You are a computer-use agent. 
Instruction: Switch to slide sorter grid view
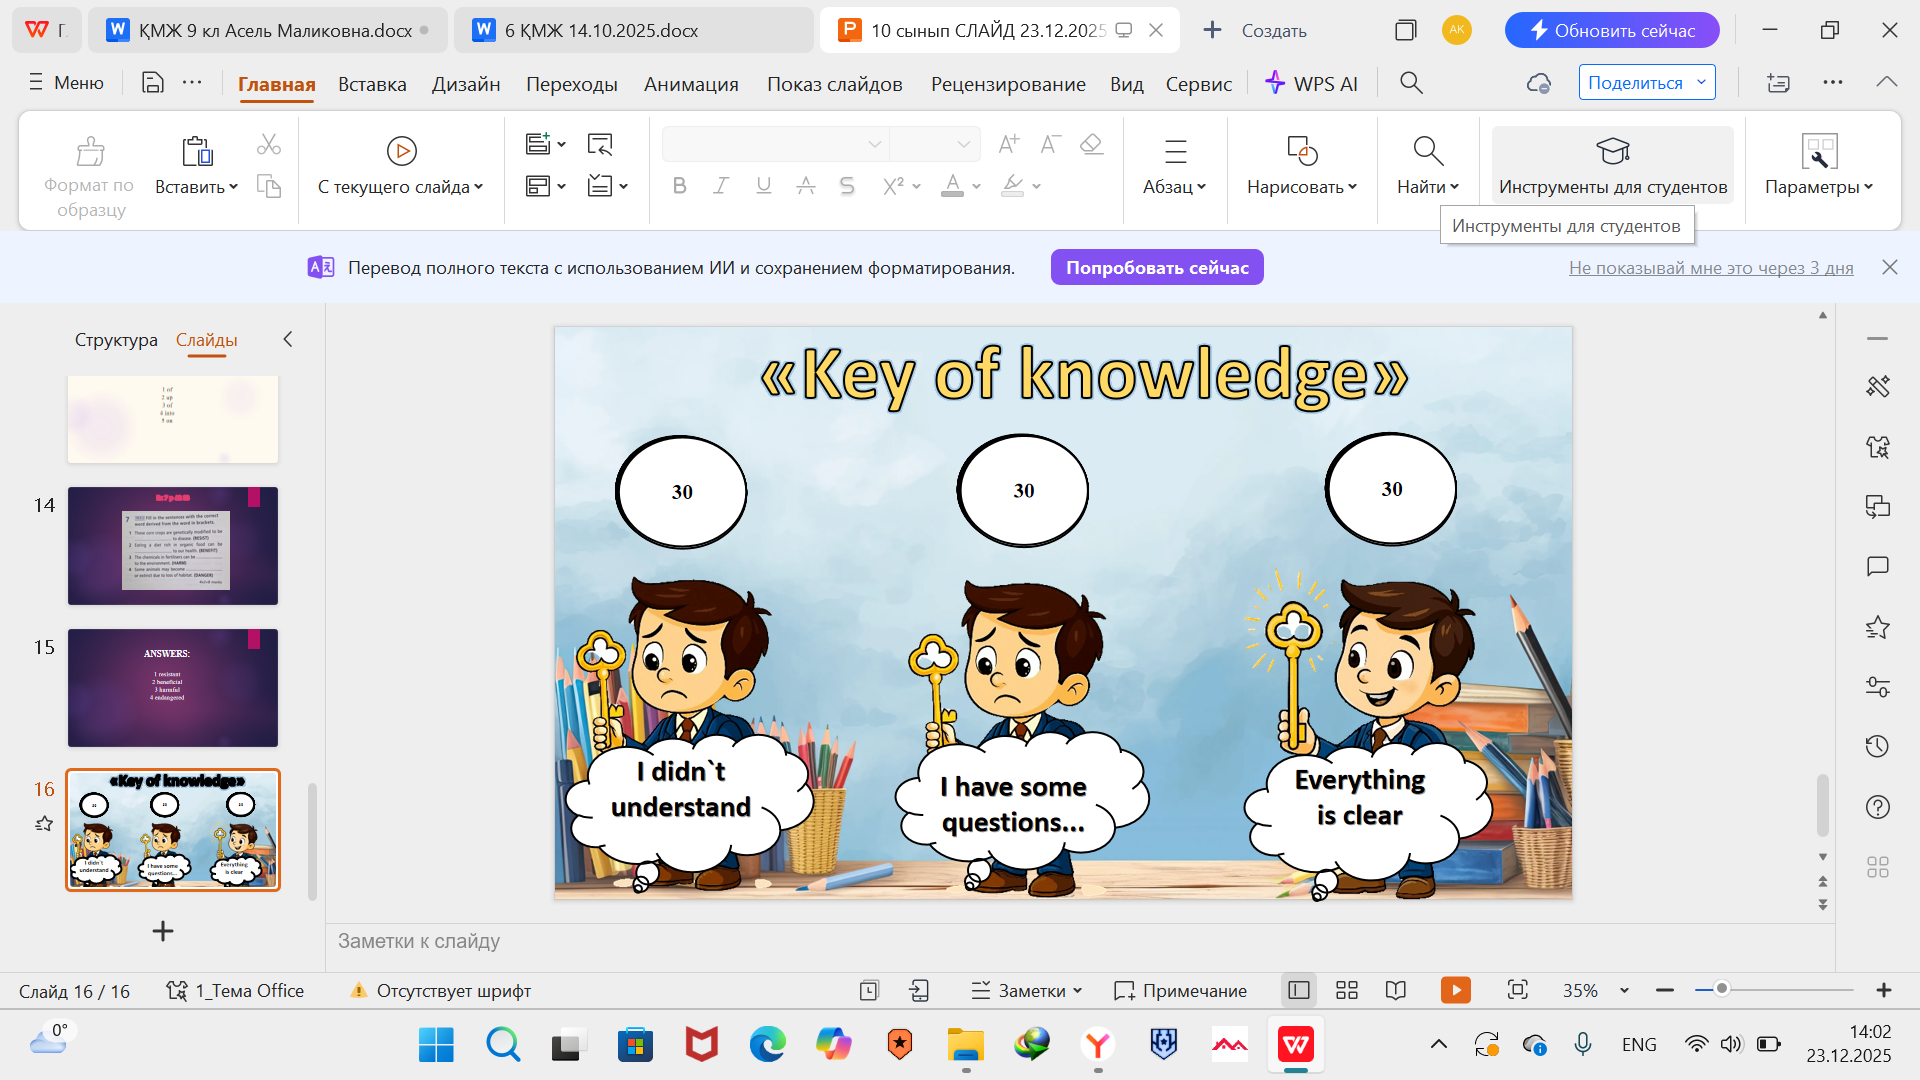(x=1347, y=990)
